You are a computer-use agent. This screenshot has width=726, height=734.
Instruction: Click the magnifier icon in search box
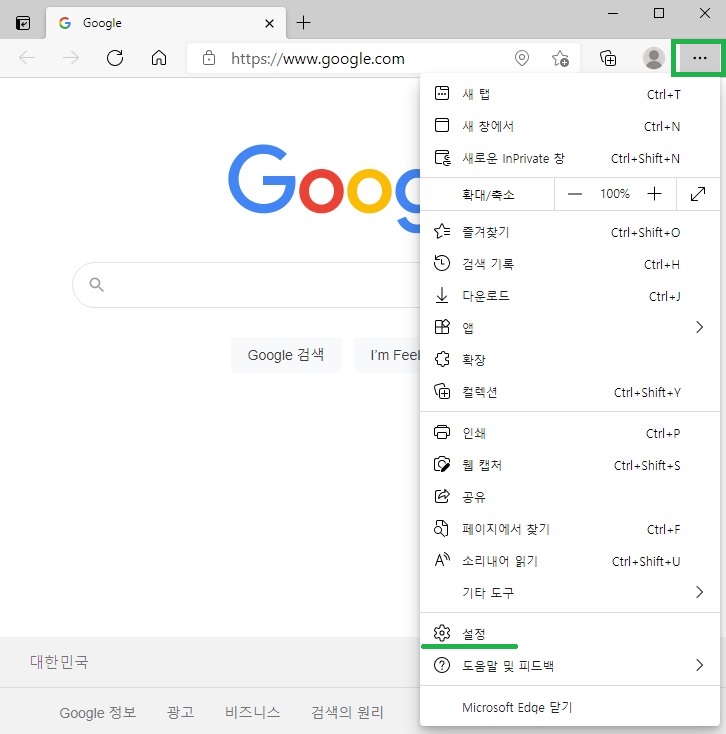(x=96, y=285)
